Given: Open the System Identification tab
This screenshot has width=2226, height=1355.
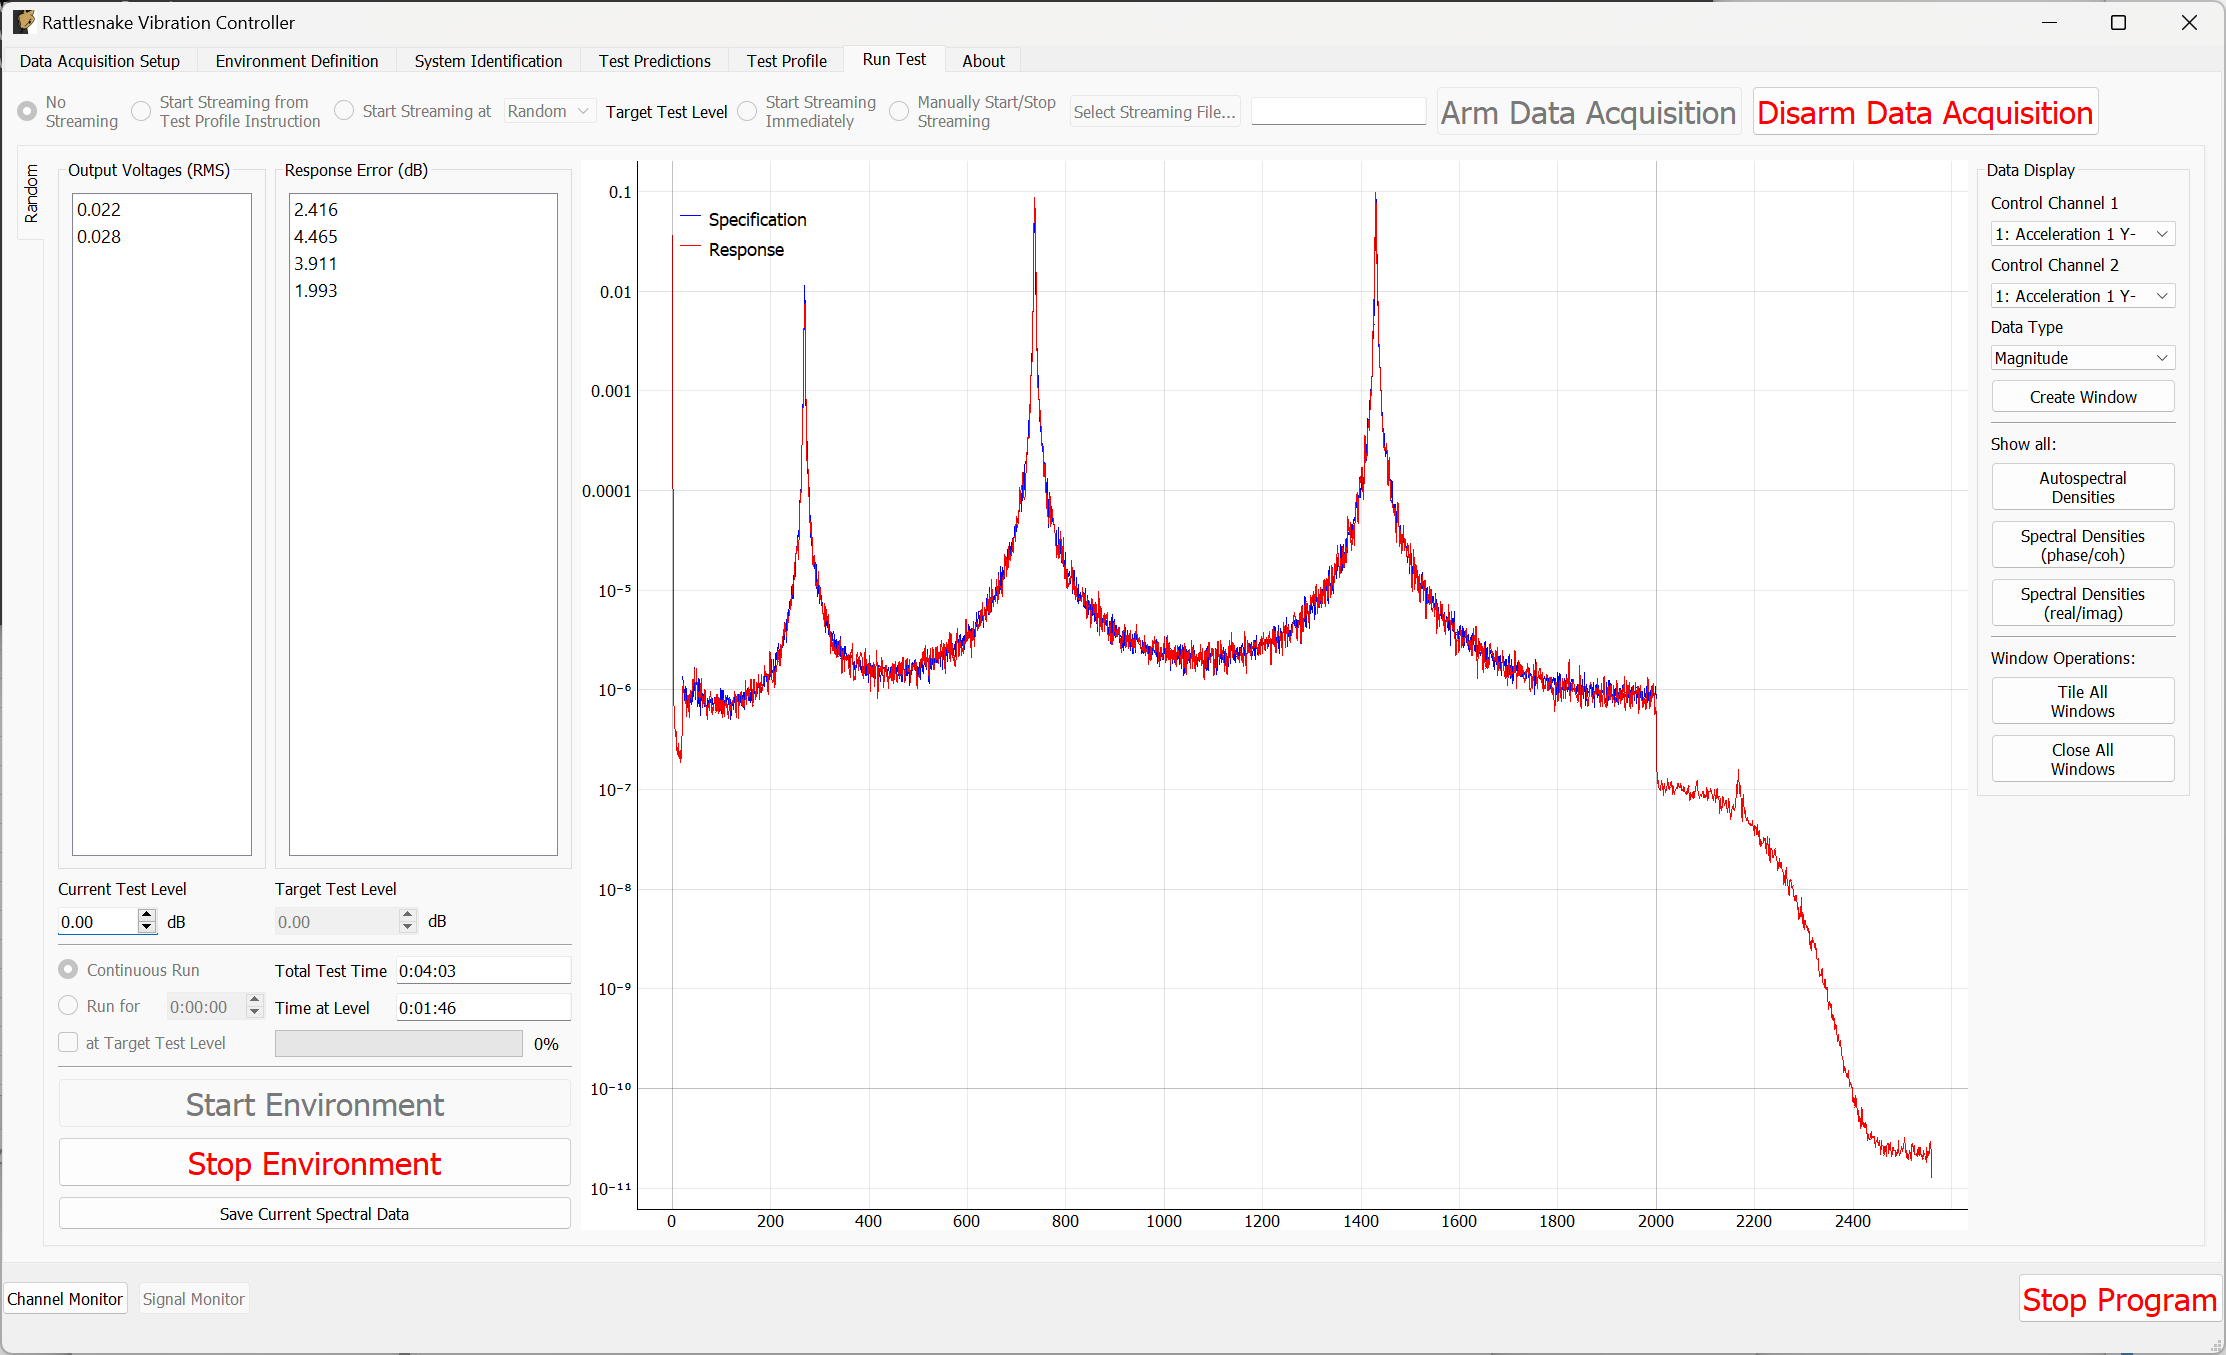Looking at the screenshot, I should click(x=488, y=60).
